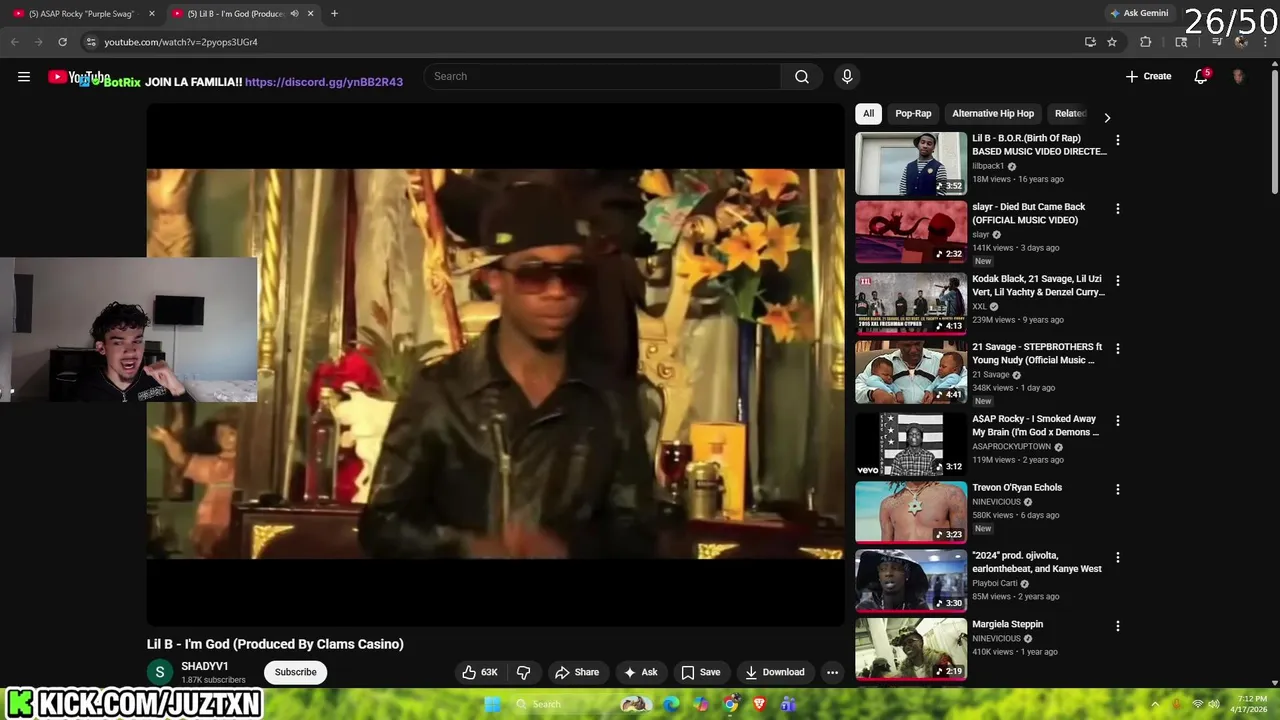Click the address bar URL

click(181, 42)
